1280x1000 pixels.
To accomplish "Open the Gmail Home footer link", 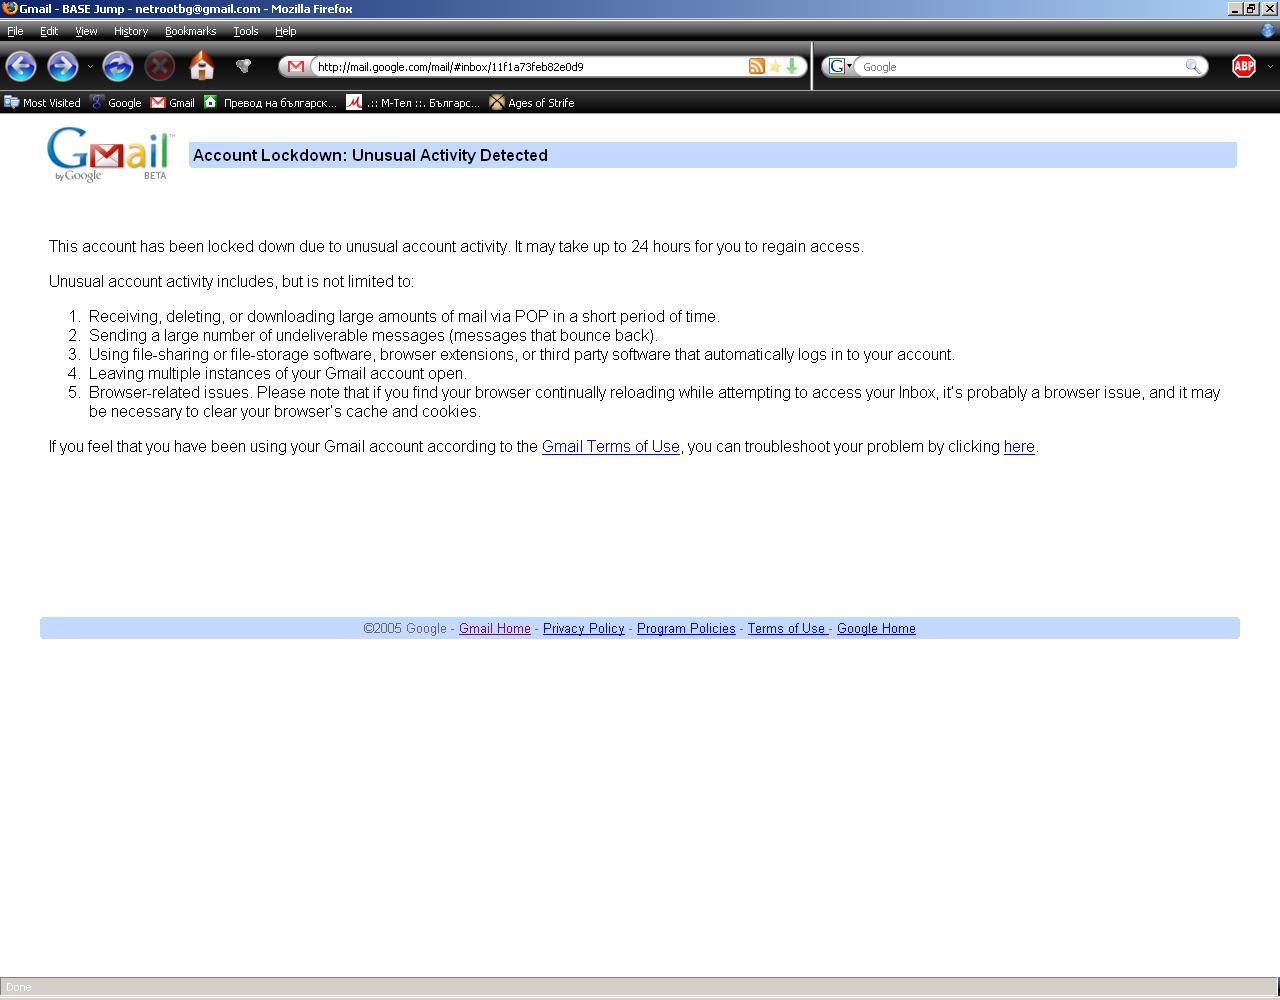I will (x=495, y=628).
